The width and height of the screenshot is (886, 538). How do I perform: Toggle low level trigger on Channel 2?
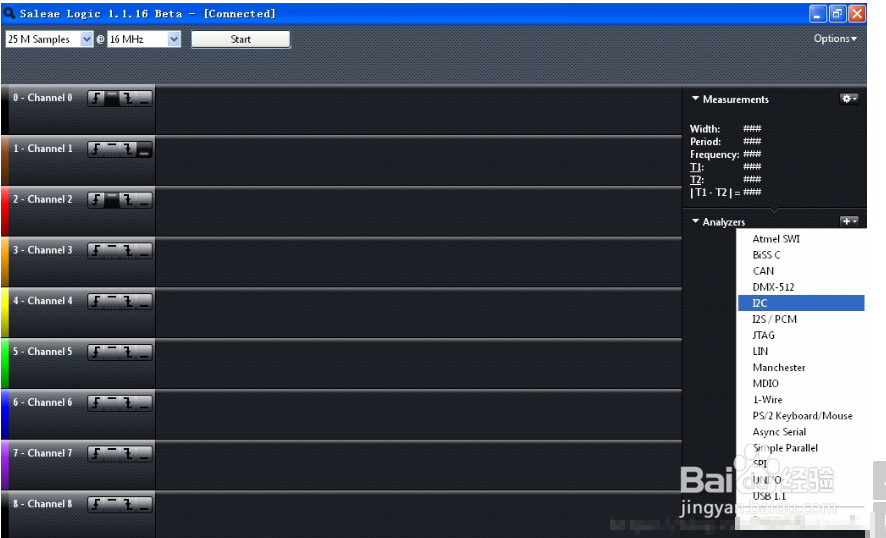[x=145, y=200]
